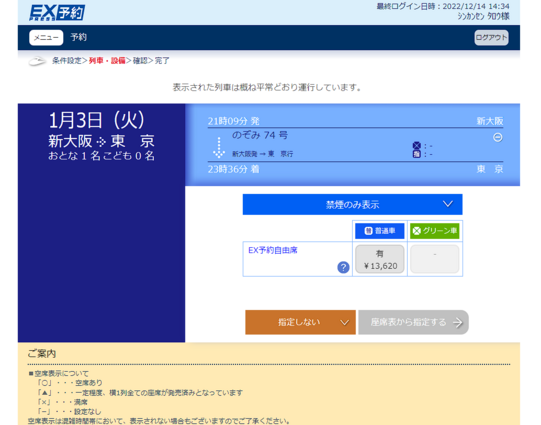Collapse train details with minus circle icon
This screenshot has height=425, width=541.
(497, 137)
